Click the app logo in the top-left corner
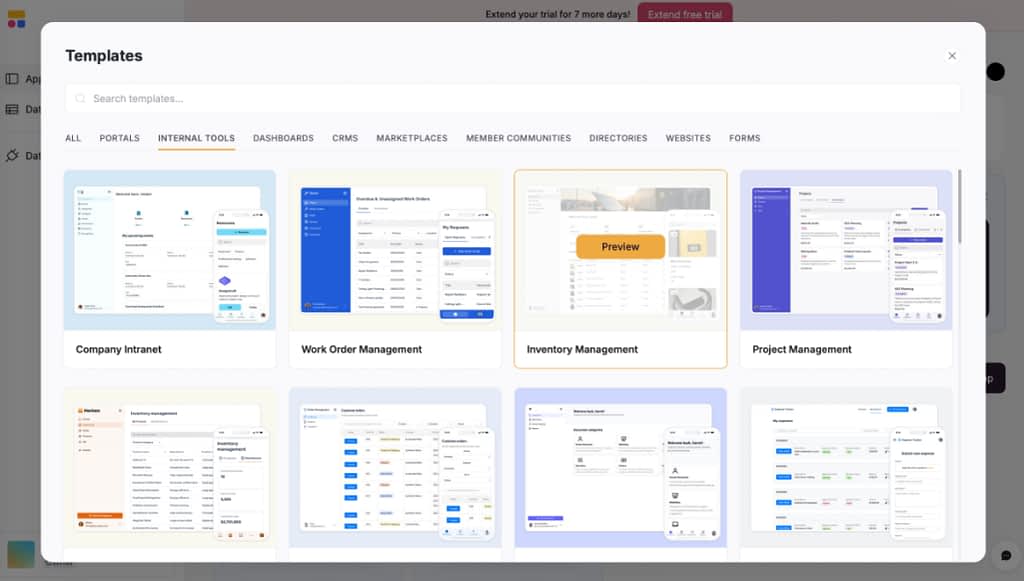The image size is (1024, 581). (x=16, y=19)
